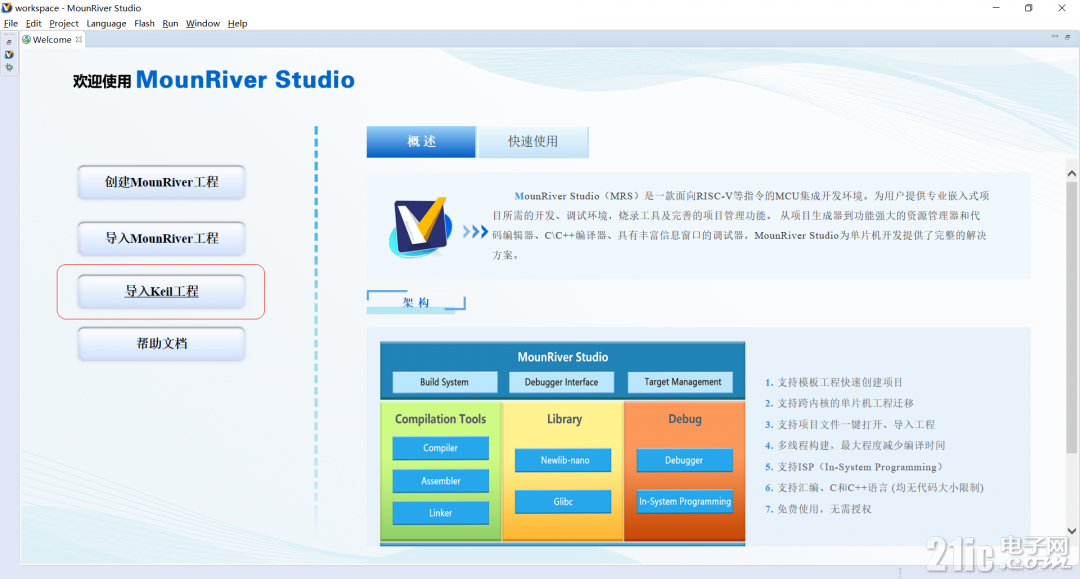Click the 导入MounRiver工程 button
Viewport: 1080px width, 579px height.
pos(161,238)
